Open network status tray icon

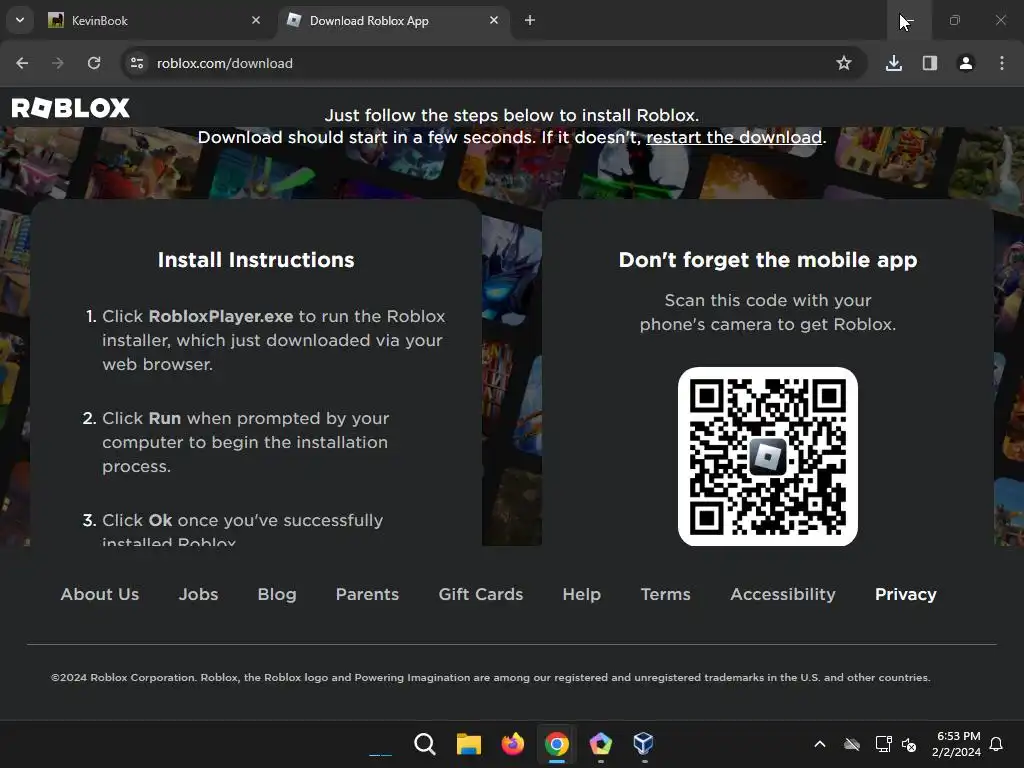pyautogui.click(x=883, y=744)
